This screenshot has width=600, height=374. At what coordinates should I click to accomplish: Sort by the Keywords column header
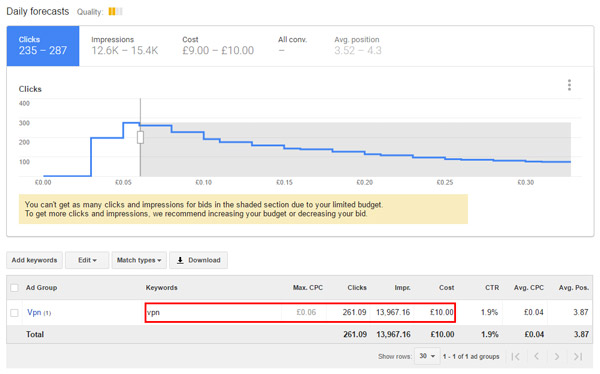[161, 287]
